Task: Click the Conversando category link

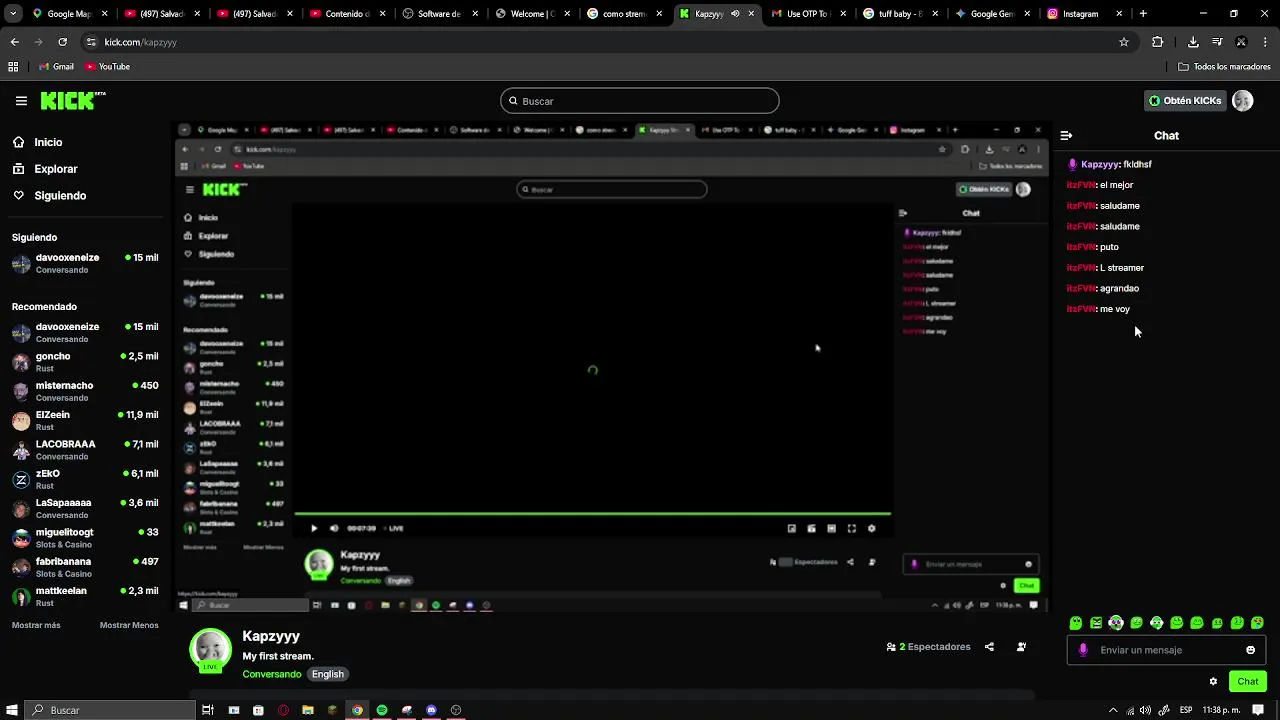Action: point(272,674)
